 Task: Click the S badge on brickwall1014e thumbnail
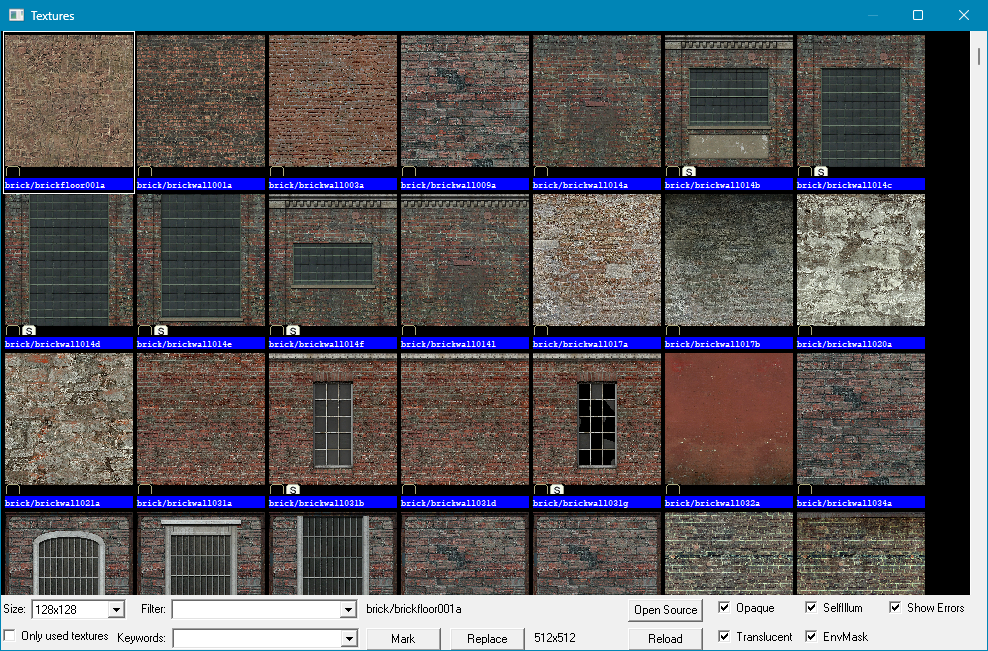click(159, 328)
